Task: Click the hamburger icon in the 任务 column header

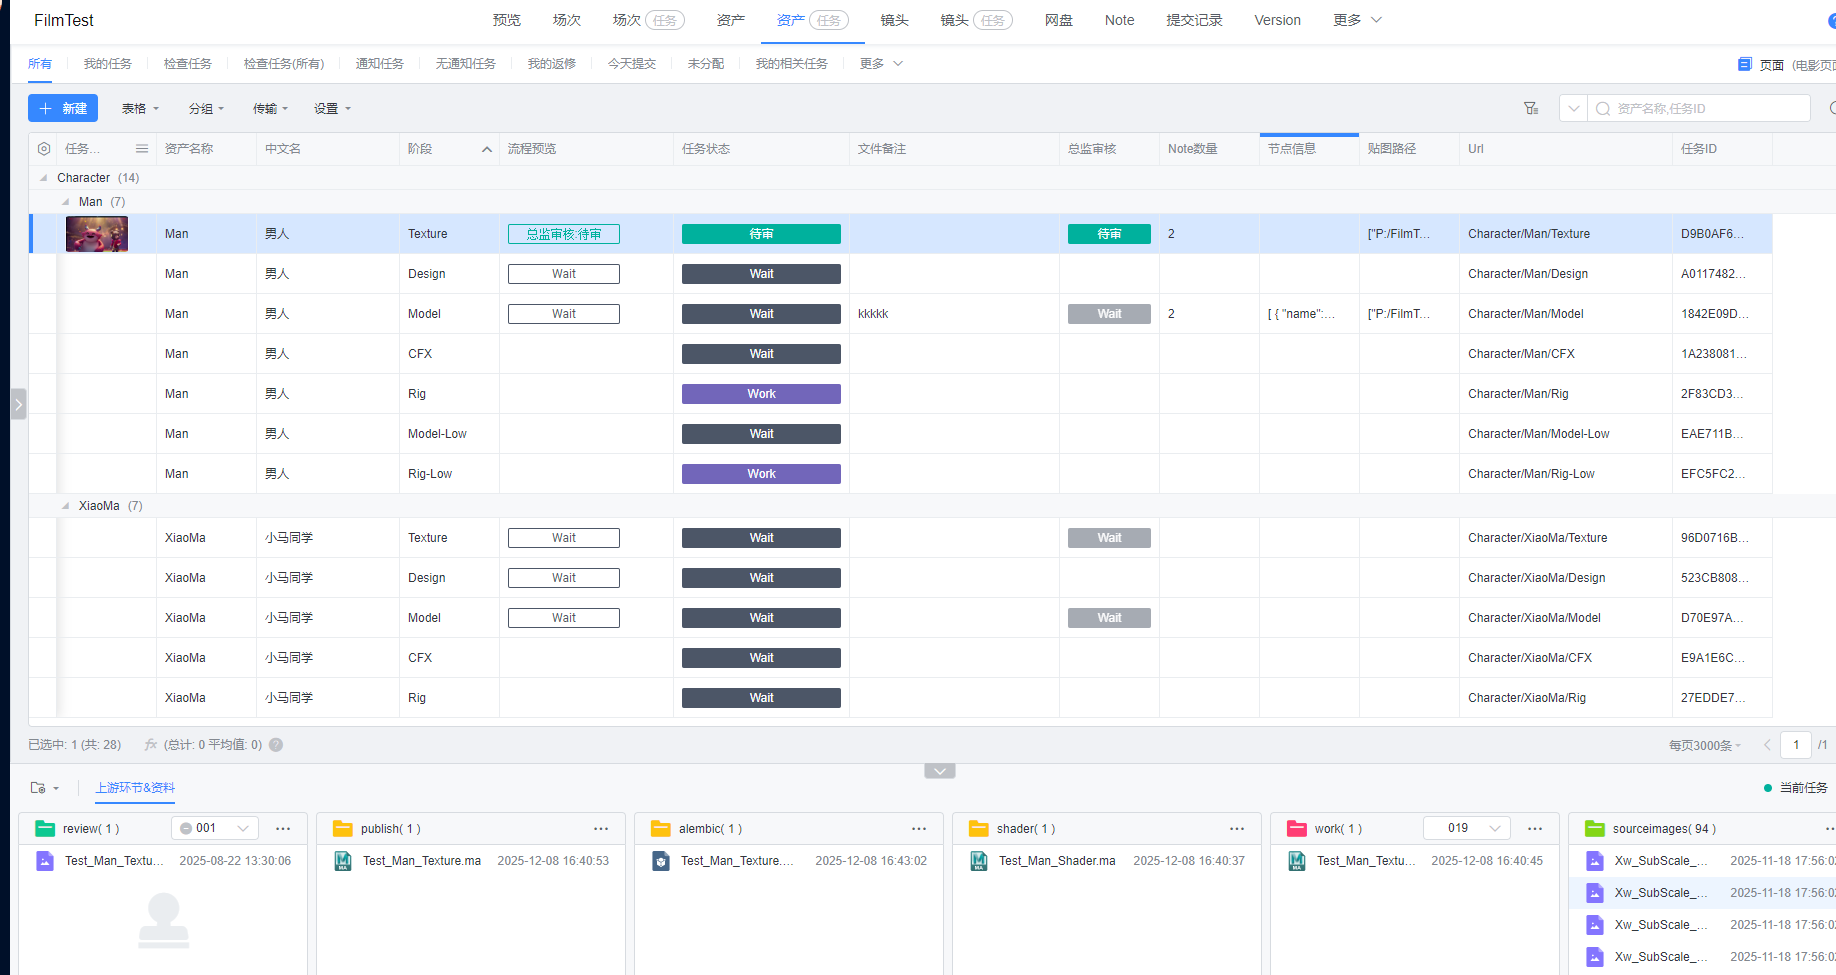Action: 142,149
